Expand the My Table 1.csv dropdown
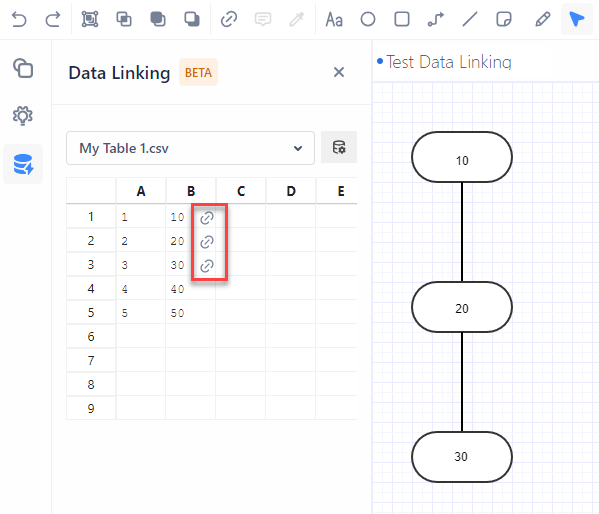Image resolution: width=599 pixels, height=514 pixels. [x=190, y=148]
